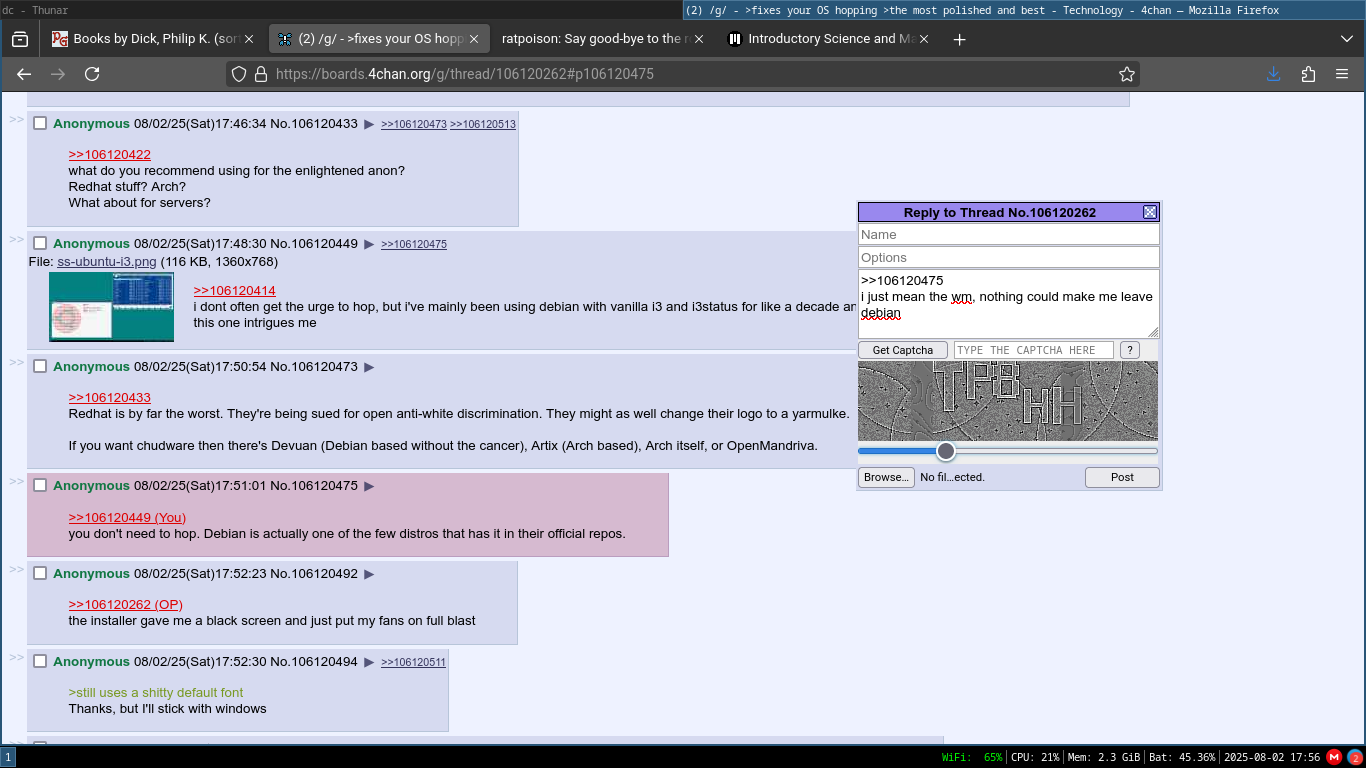Open a new tab
This screenshot has width=1366, height=768.
point(960,39)
